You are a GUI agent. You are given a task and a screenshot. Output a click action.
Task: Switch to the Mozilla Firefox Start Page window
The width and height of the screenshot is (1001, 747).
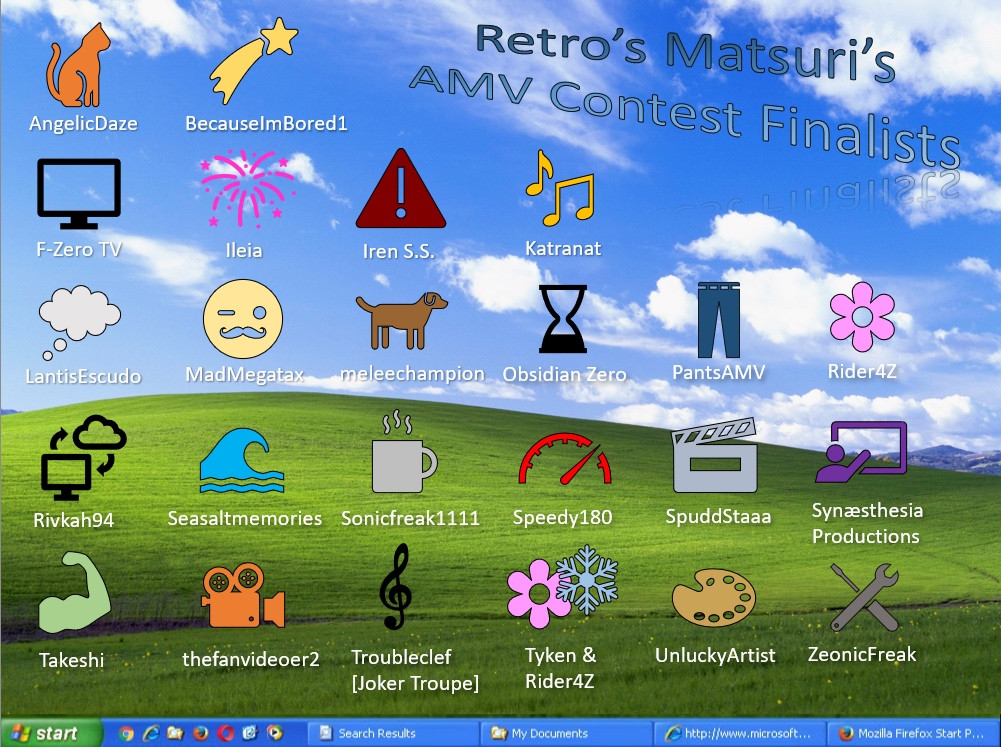(914, 734)
